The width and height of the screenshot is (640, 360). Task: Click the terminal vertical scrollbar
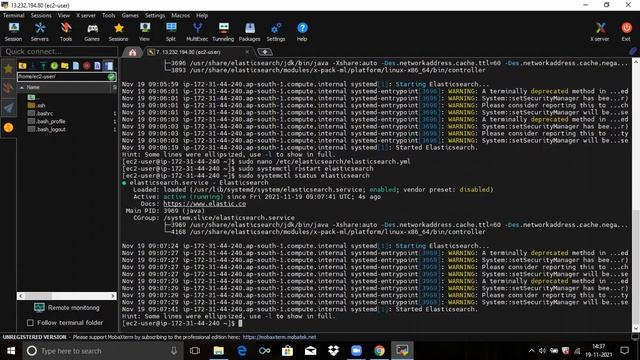(636, 195)
